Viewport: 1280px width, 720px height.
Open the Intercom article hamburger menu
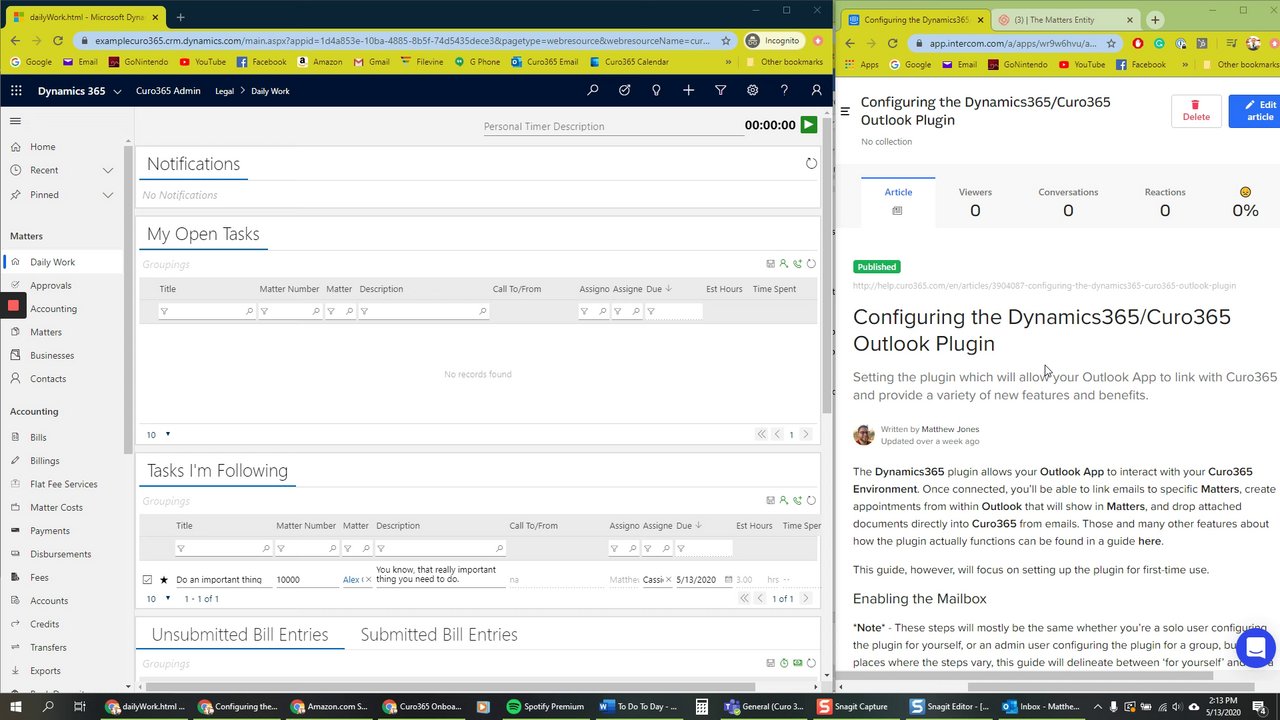tap(845, 111)
